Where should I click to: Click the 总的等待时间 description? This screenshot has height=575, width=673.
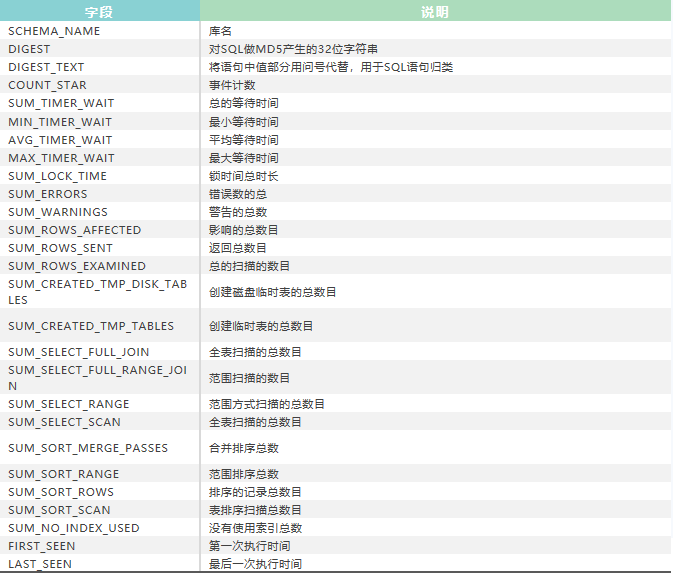244,103
